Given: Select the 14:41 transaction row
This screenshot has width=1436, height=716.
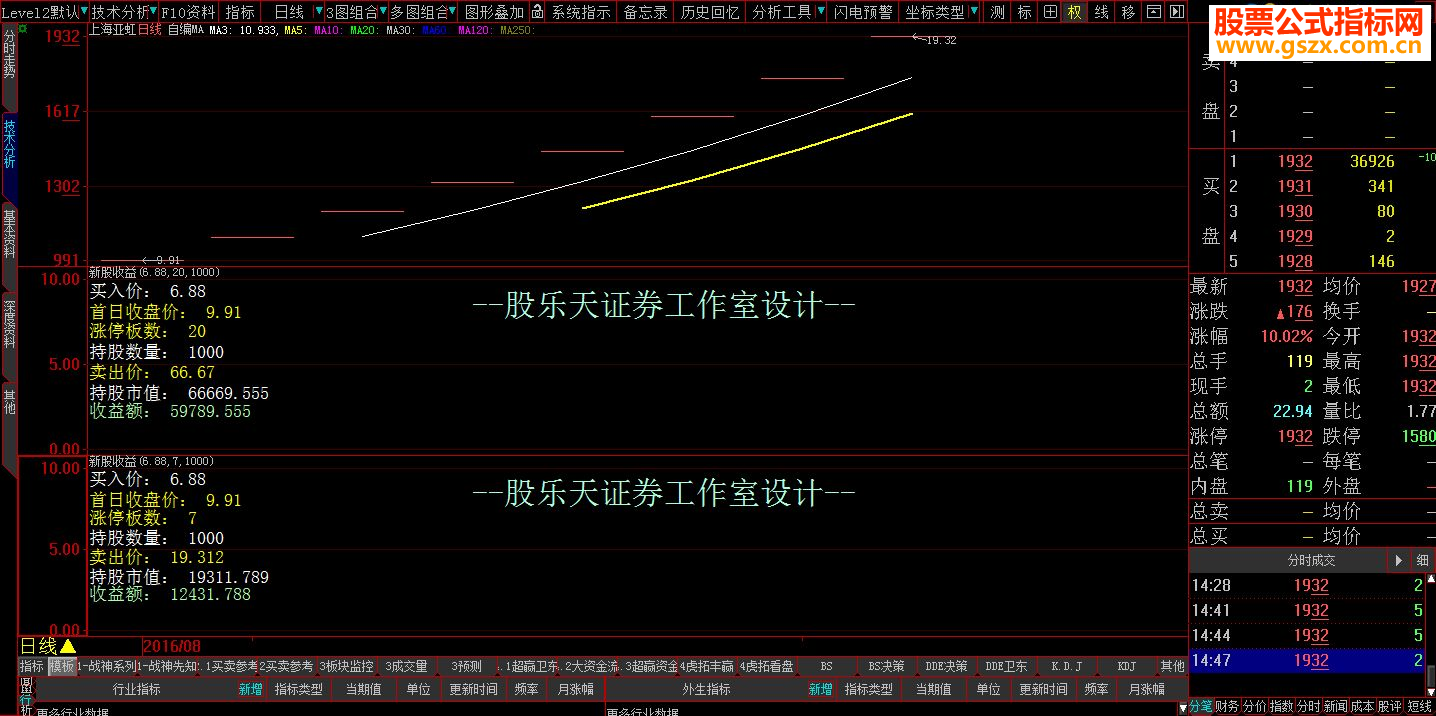Looking at the screenshot, I should pyautogui.click(x=1300, y=610).
